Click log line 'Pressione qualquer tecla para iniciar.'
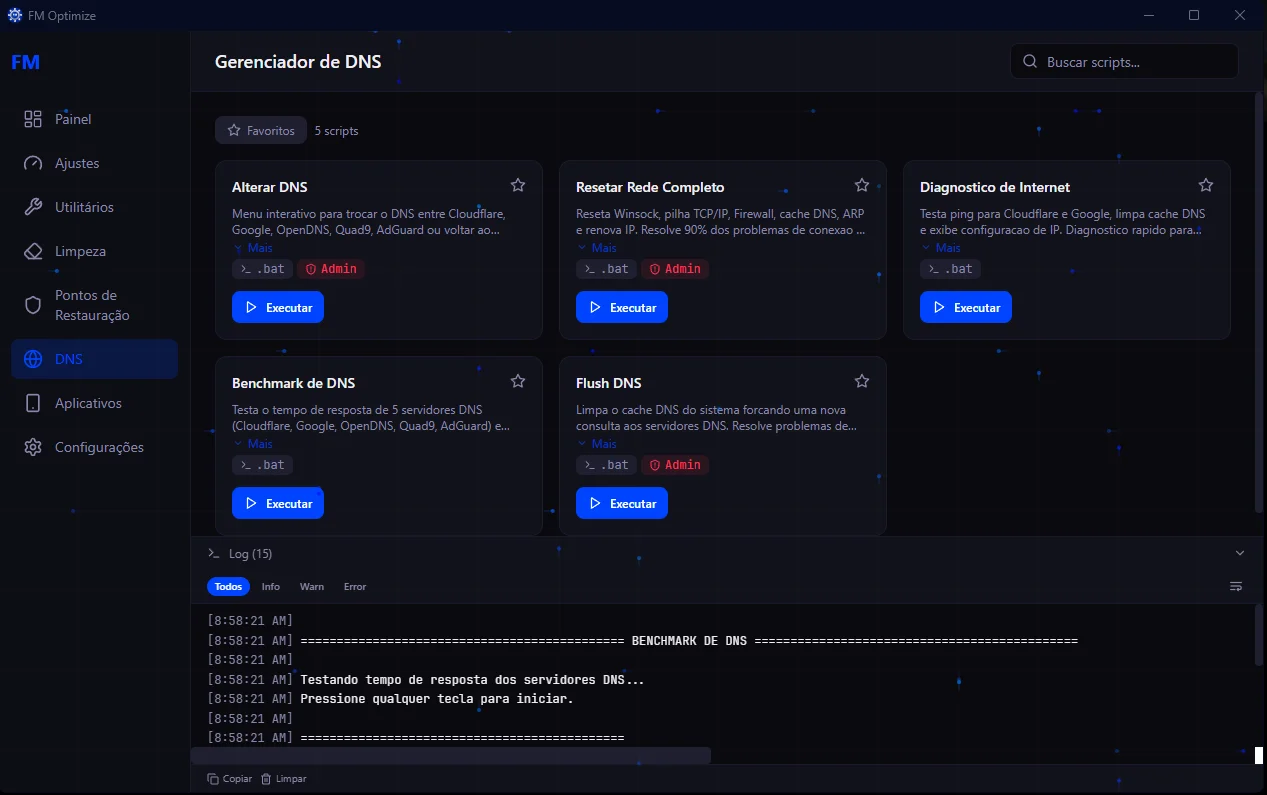1267x795 pixels. [x=437, y=699]
